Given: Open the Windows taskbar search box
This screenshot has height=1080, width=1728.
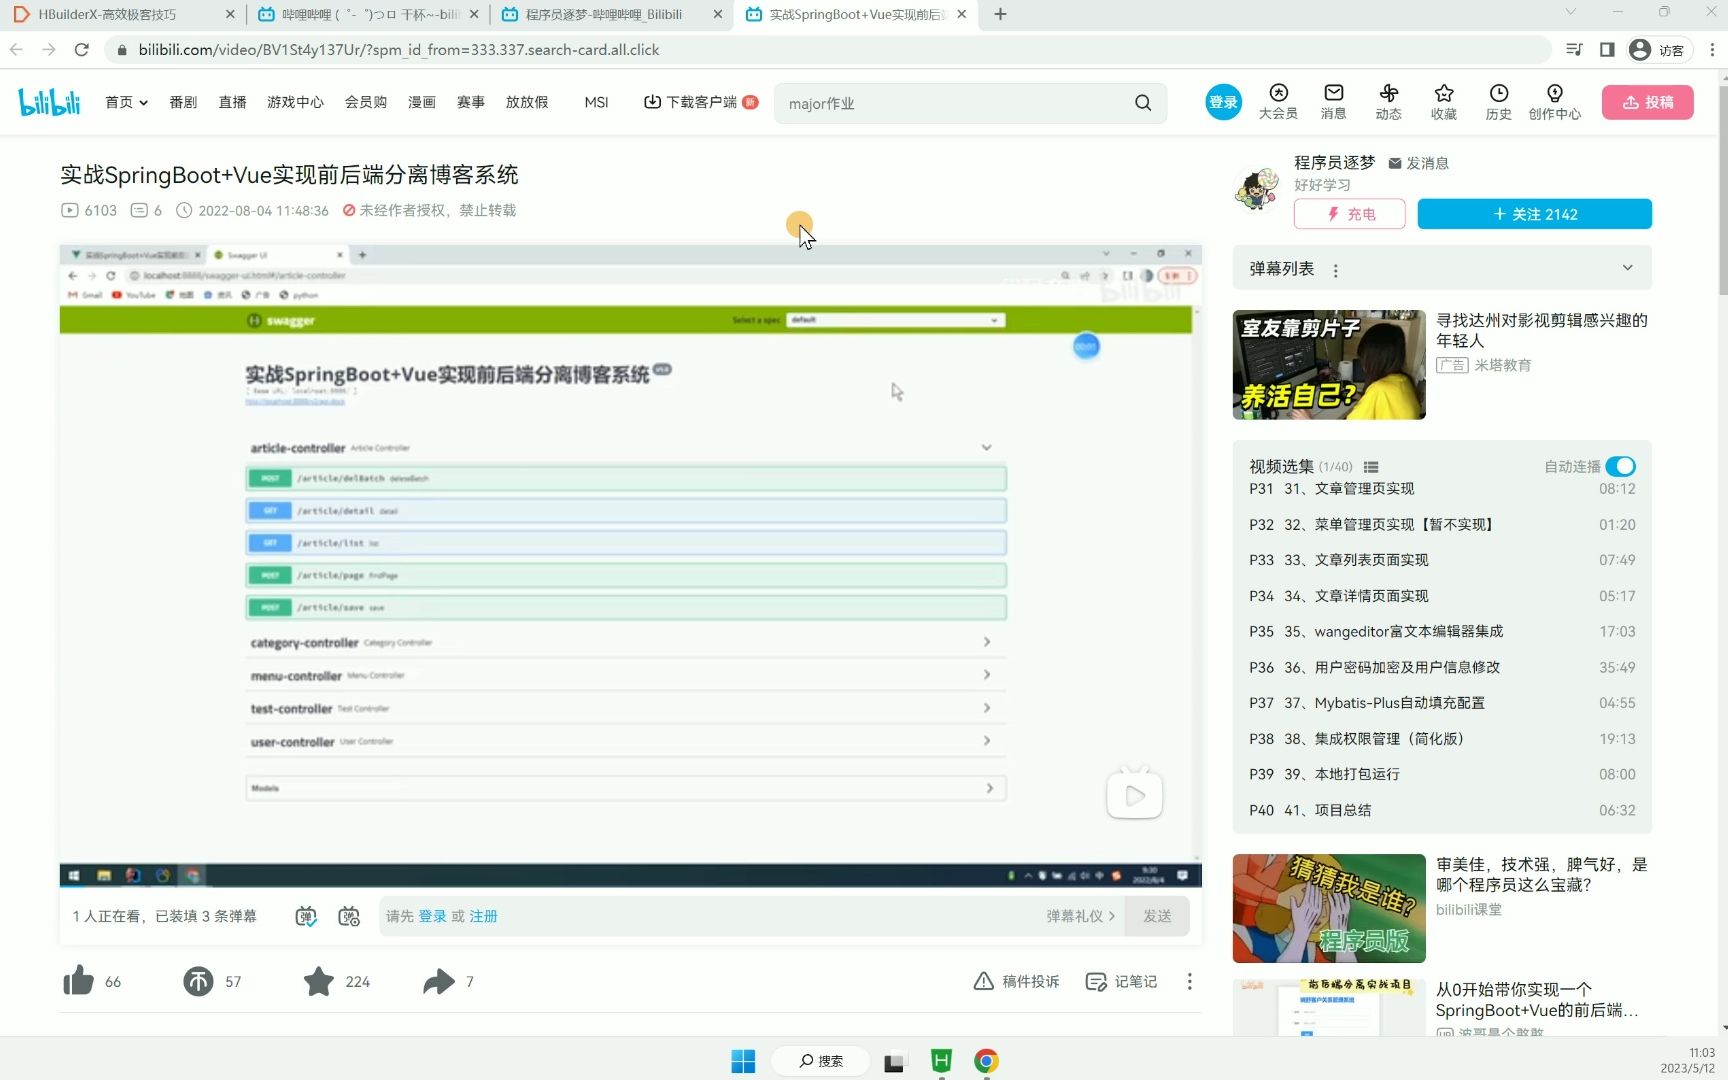Looking at the screenshot, I should (x=821, y=1061).
